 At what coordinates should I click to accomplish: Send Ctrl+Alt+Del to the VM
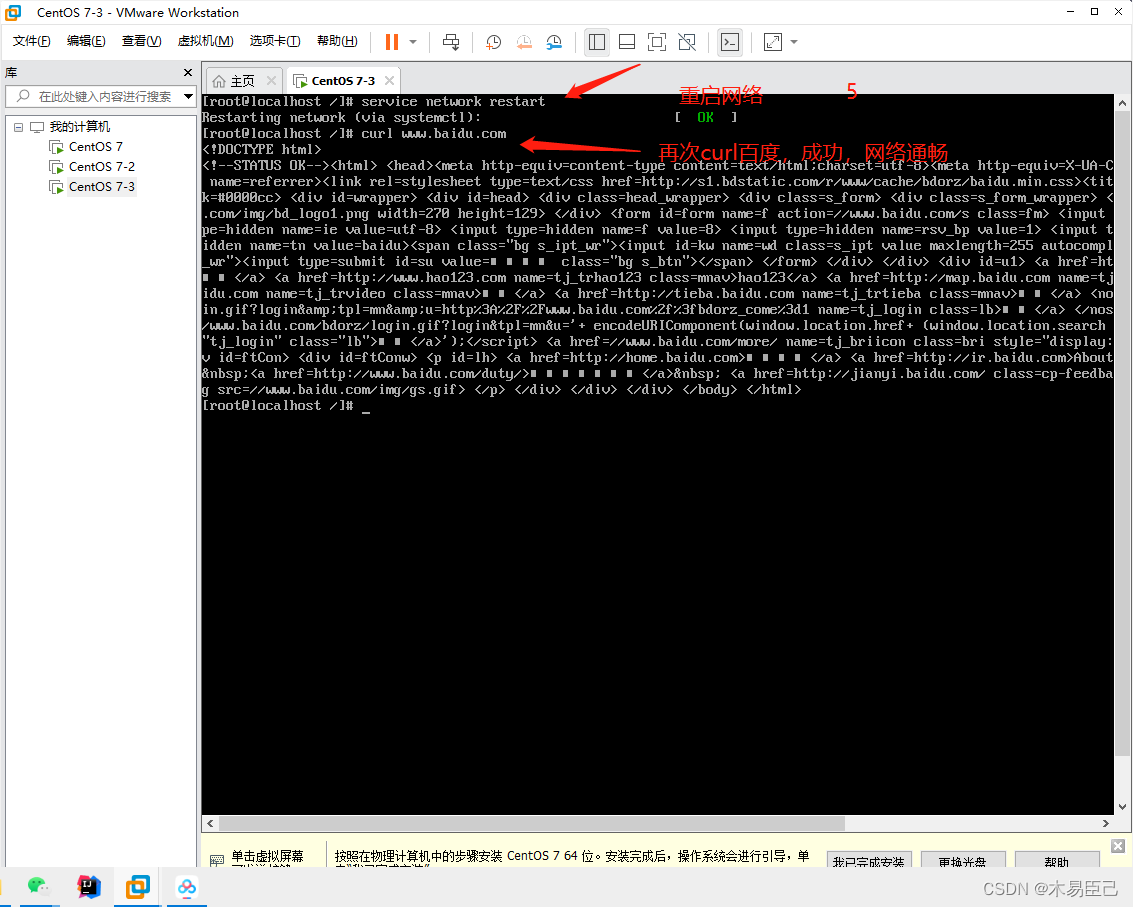(451, 42)
